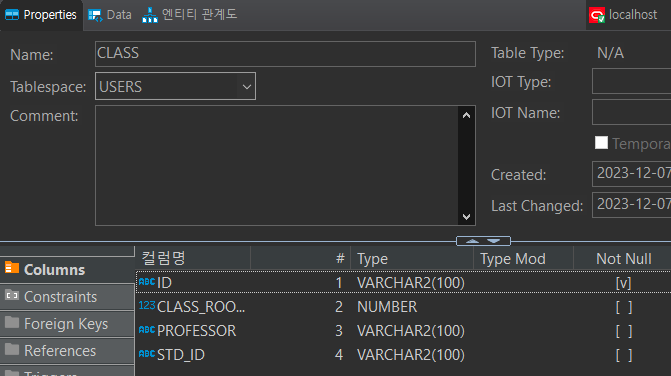Click the VARCHAR2(100) type of ID row

coord(410,283)
